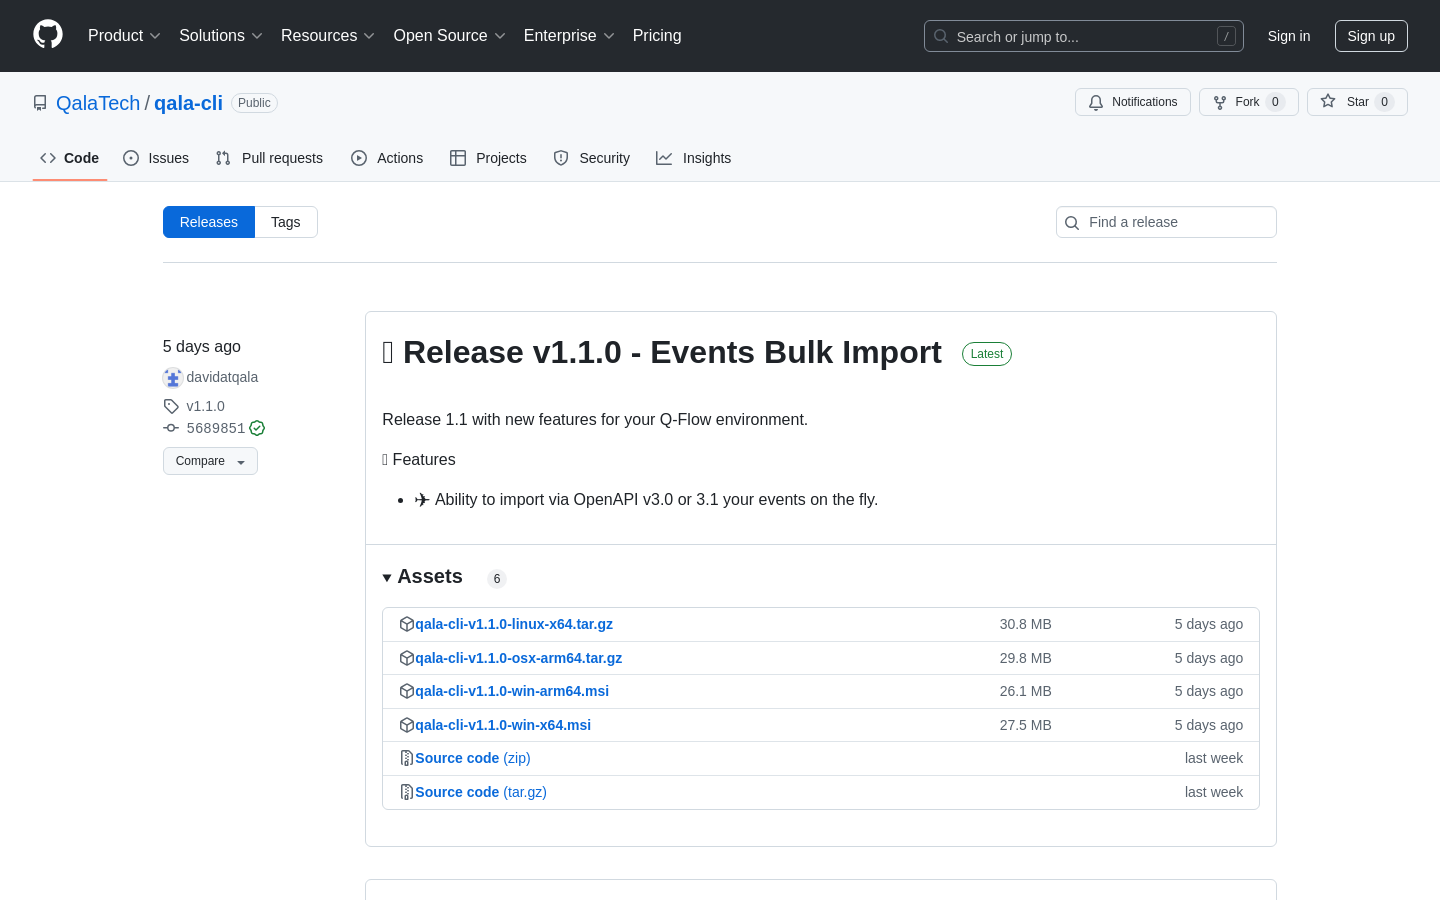Click the Fork count 0 badge
This screenshot has width=1440, height=900.
point(1275,102)
